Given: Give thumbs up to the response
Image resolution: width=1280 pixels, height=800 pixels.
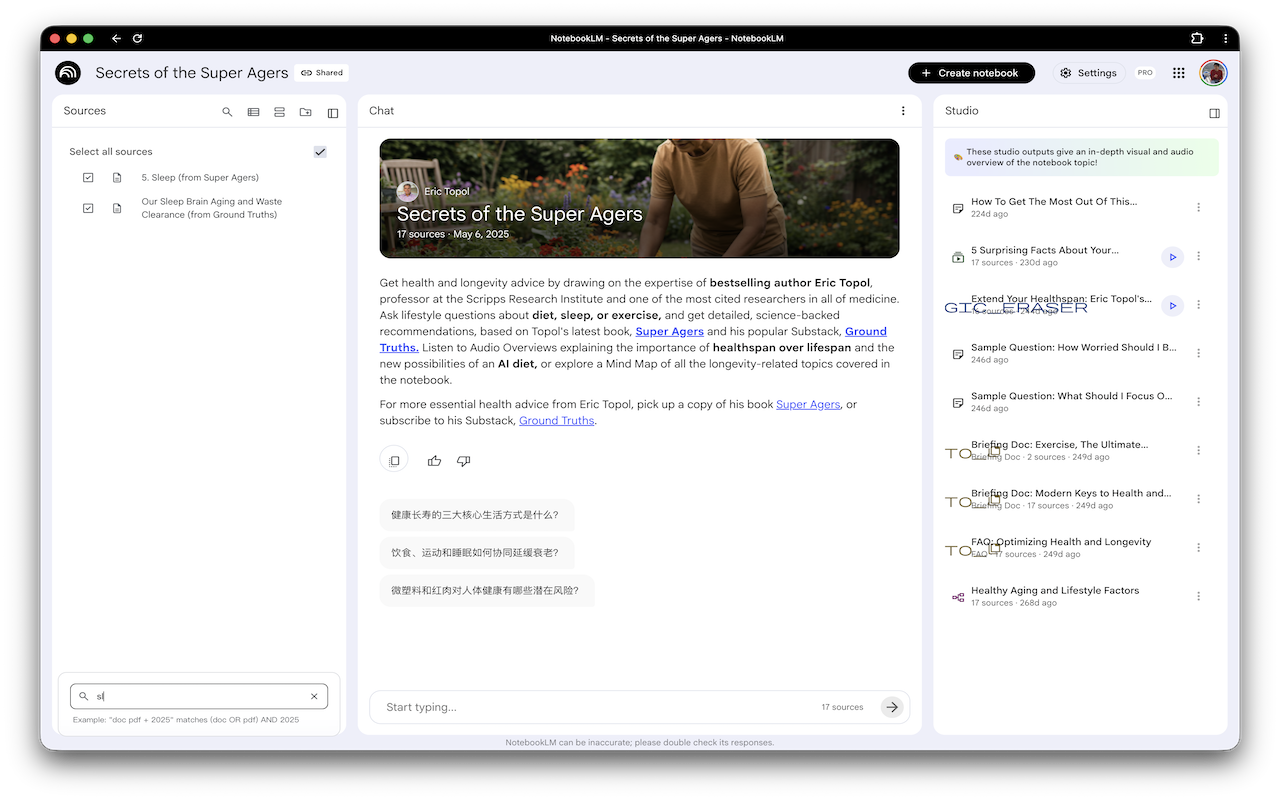Looking at the screenshot, I should coord(434,461).
